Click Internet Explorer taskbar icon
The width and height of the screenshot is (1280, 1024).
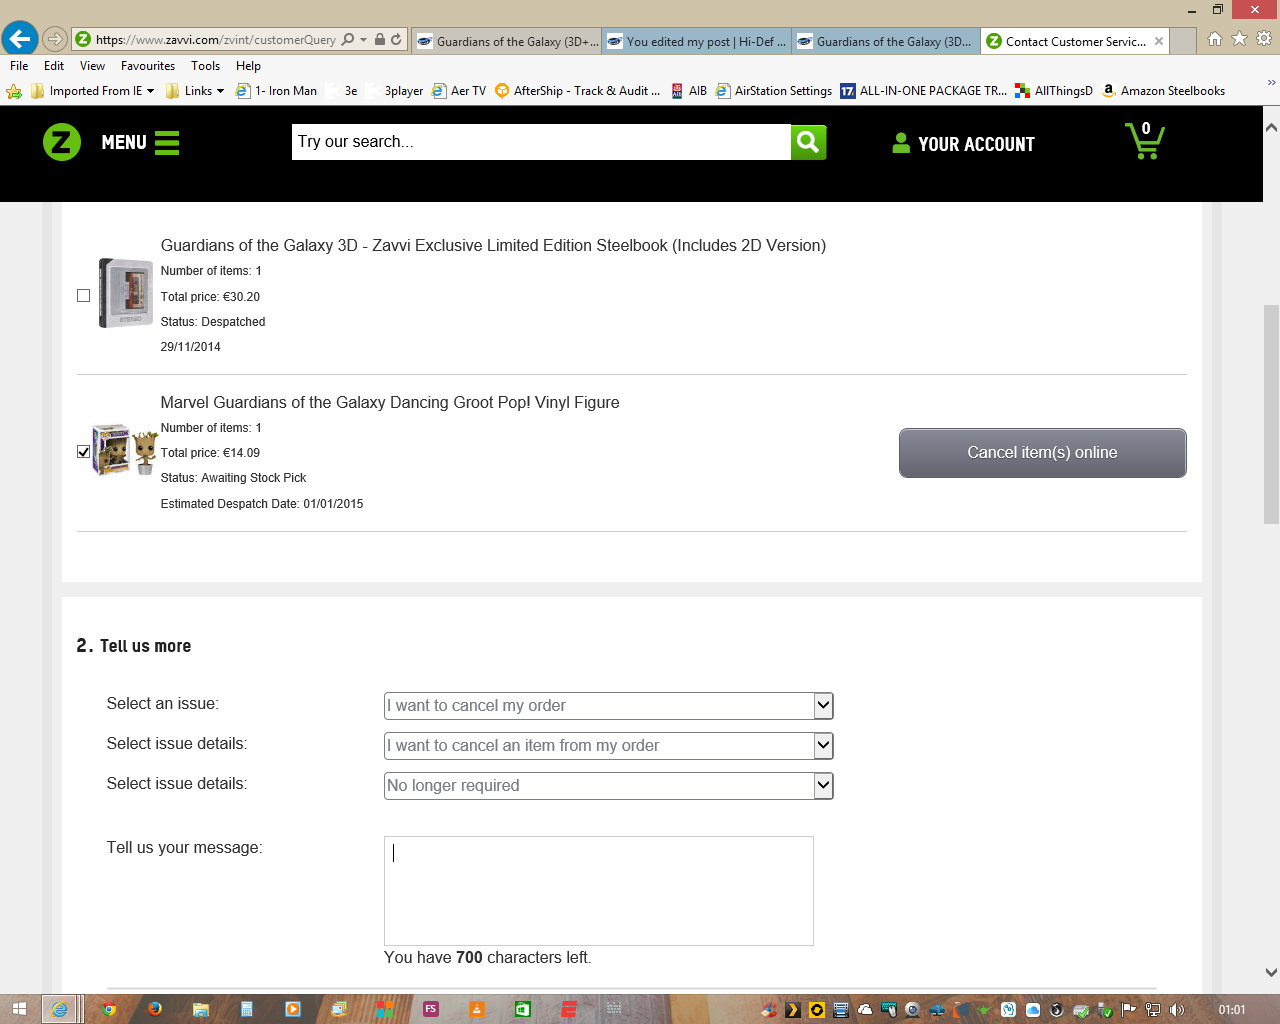click(60, 1009)
